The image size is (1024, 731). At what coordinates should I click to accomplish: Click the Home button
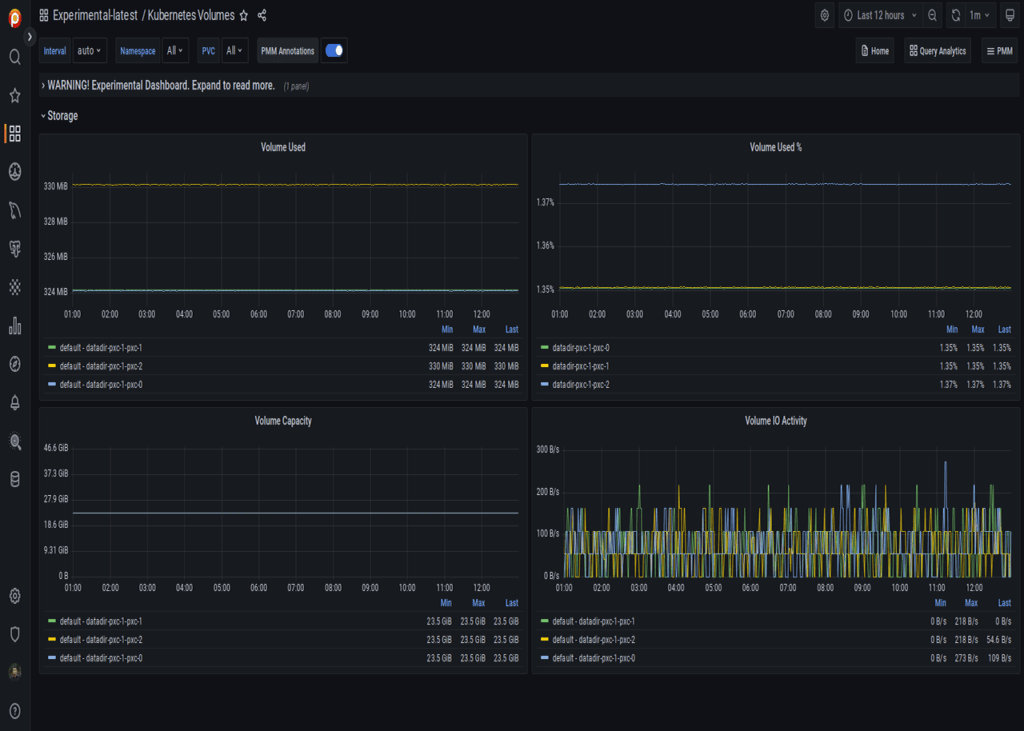pyautogui.click(x=874, y=50)
